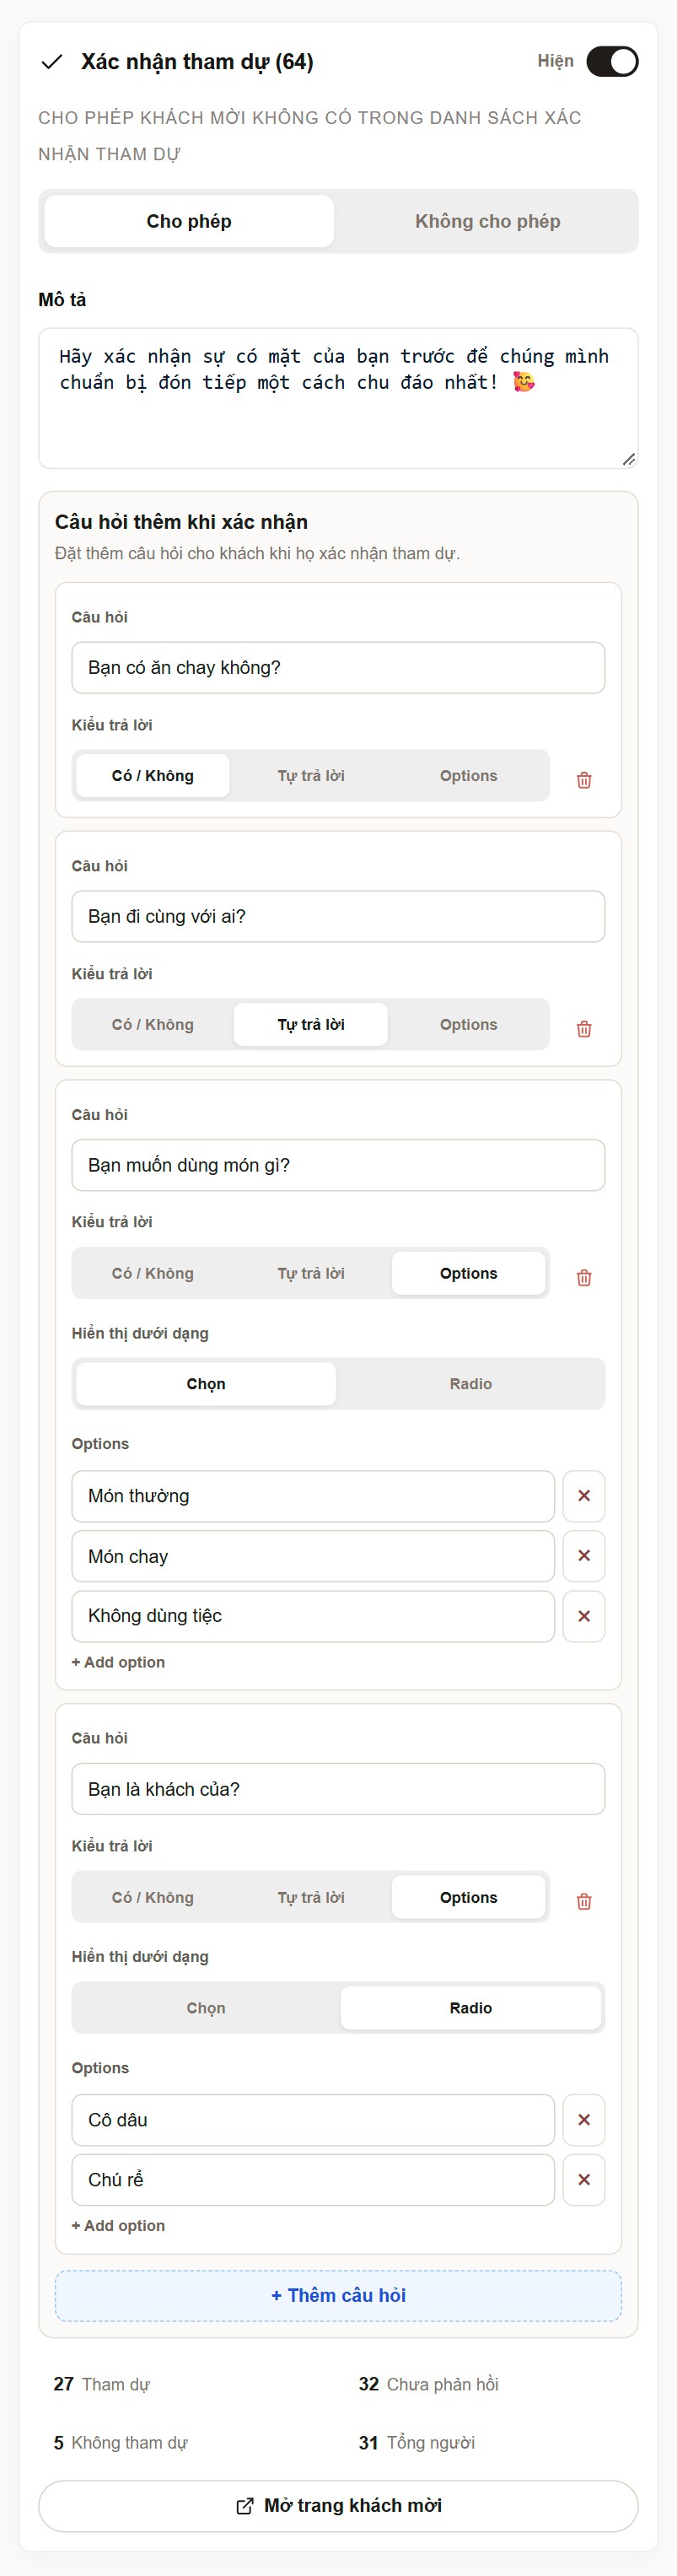Screen dimensions: 677x2576
Task: Set display to Chọn for the món gì question
Action: tap(206, 1384)
